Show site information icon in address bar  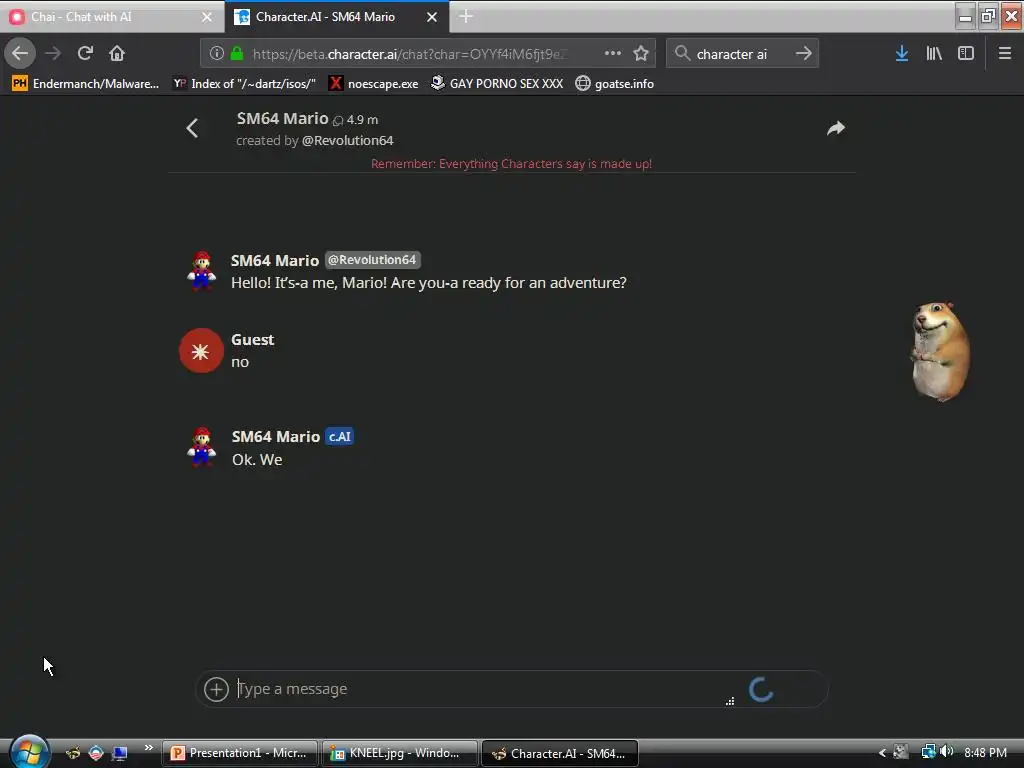(217, 54)
